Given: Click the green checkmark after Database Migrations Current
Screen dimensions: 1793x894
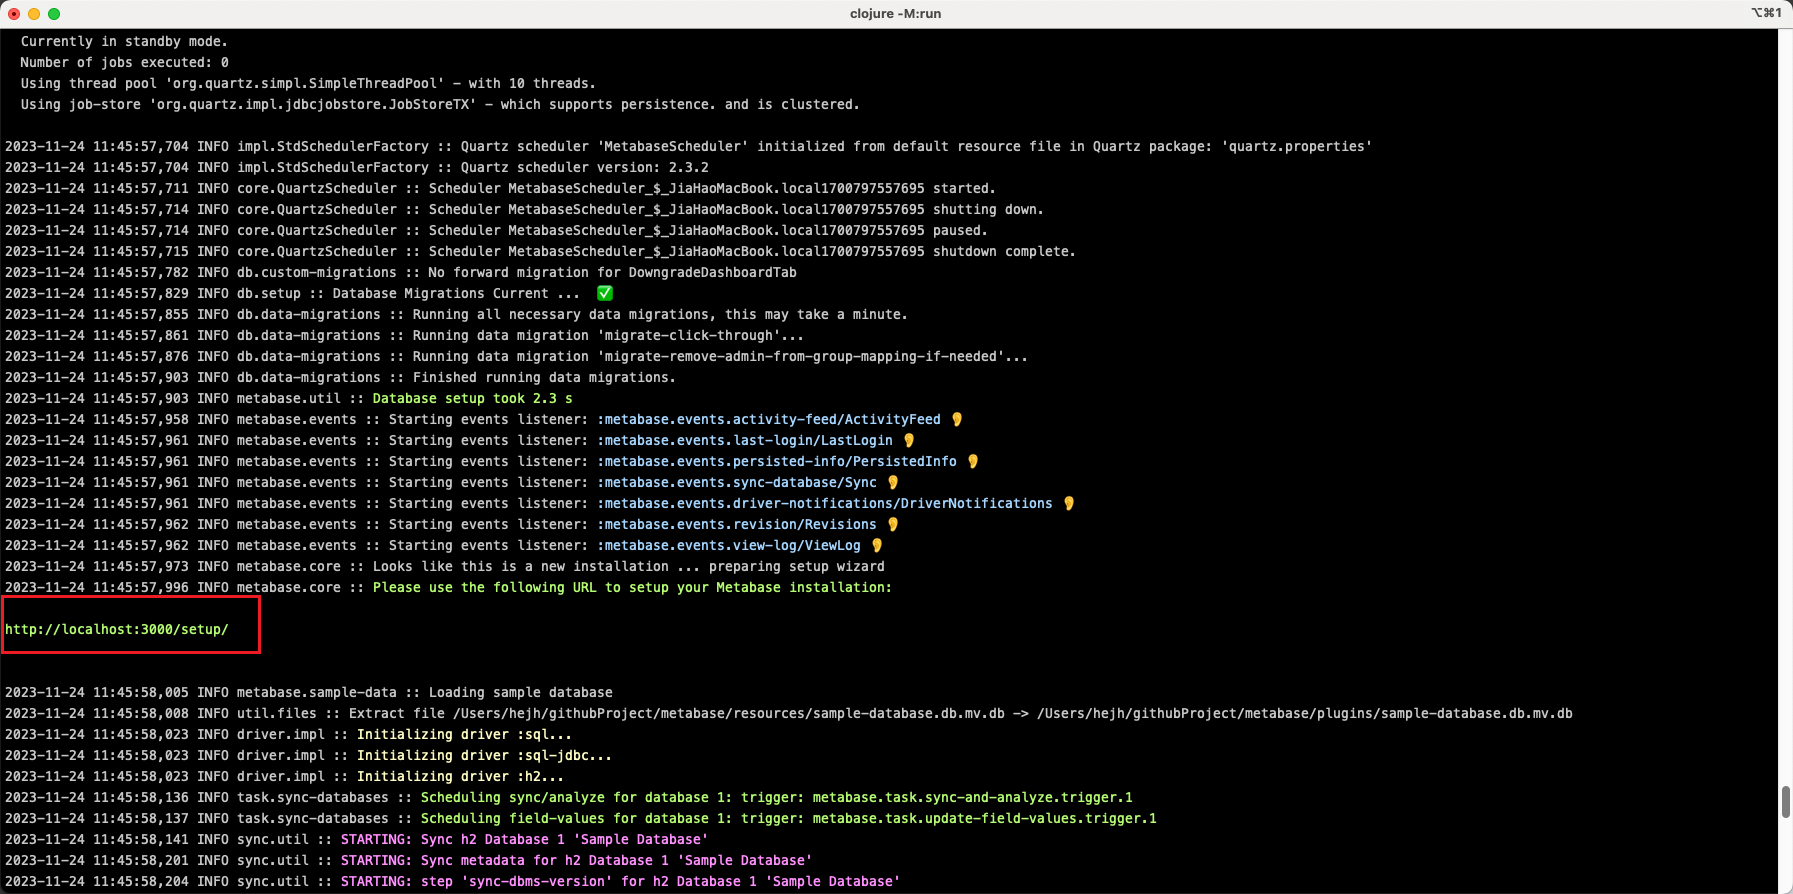Looking at the screenshot, I should [x=604, y=293].
